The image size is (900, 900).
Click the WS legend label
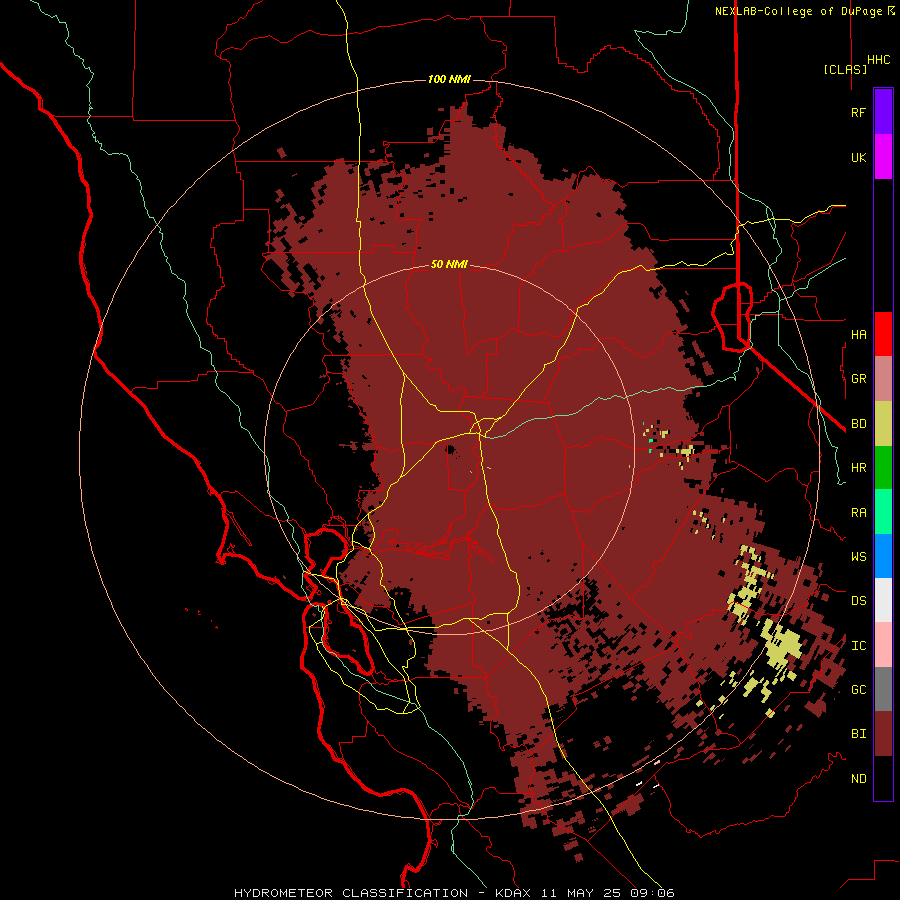(x=858, y=556)
